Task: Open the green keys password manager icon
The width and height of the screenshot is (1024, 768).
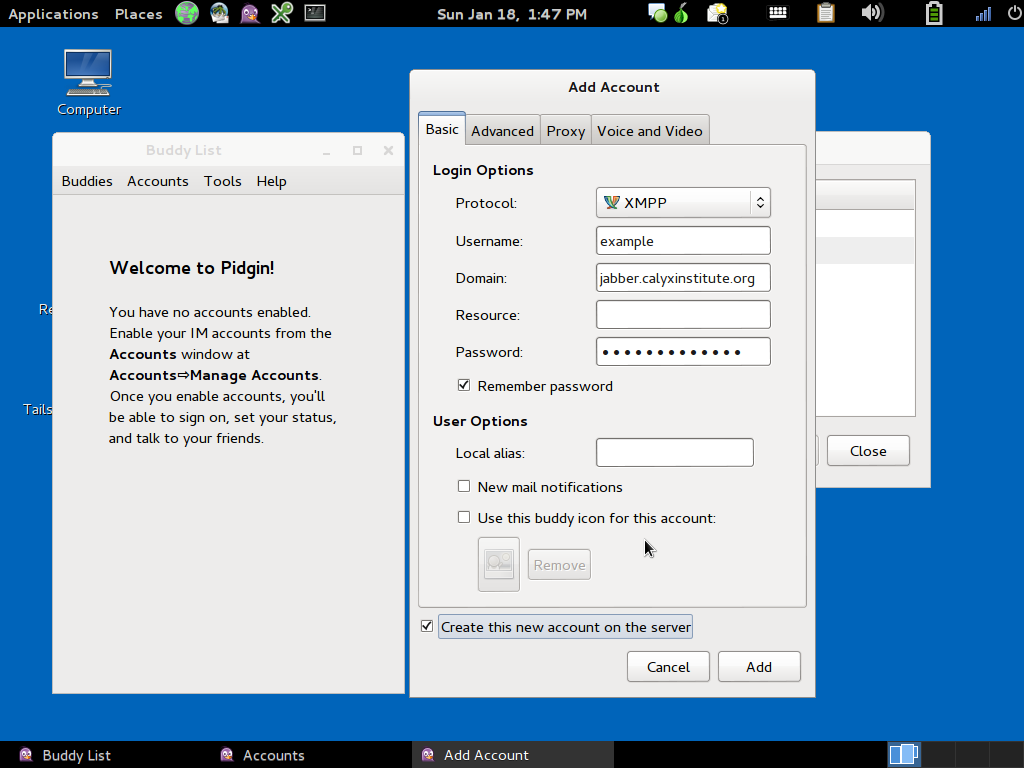Action: click(x=282, y=14)
